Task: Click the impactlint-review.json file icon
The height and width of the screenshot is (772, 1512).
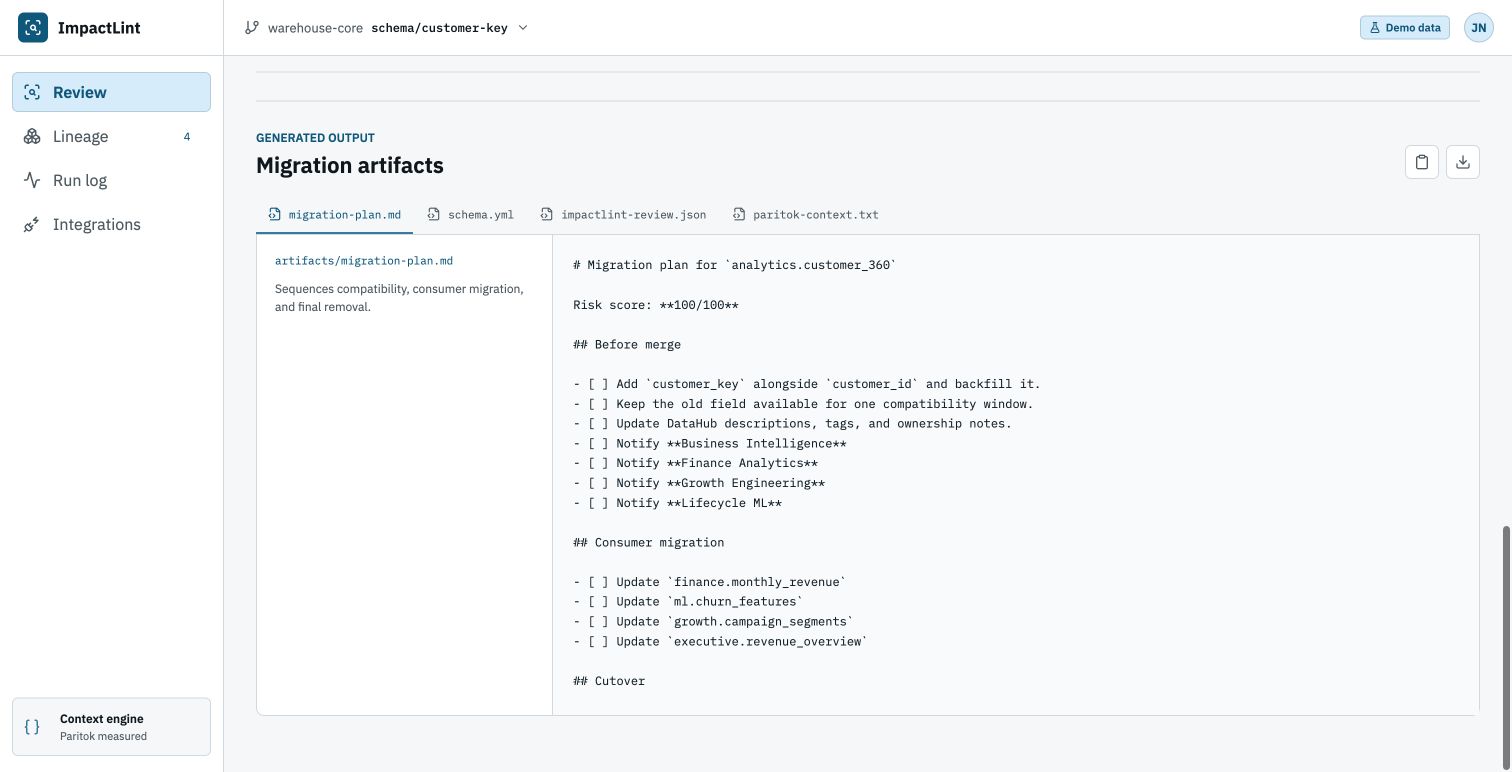Action: click(547, 214)
